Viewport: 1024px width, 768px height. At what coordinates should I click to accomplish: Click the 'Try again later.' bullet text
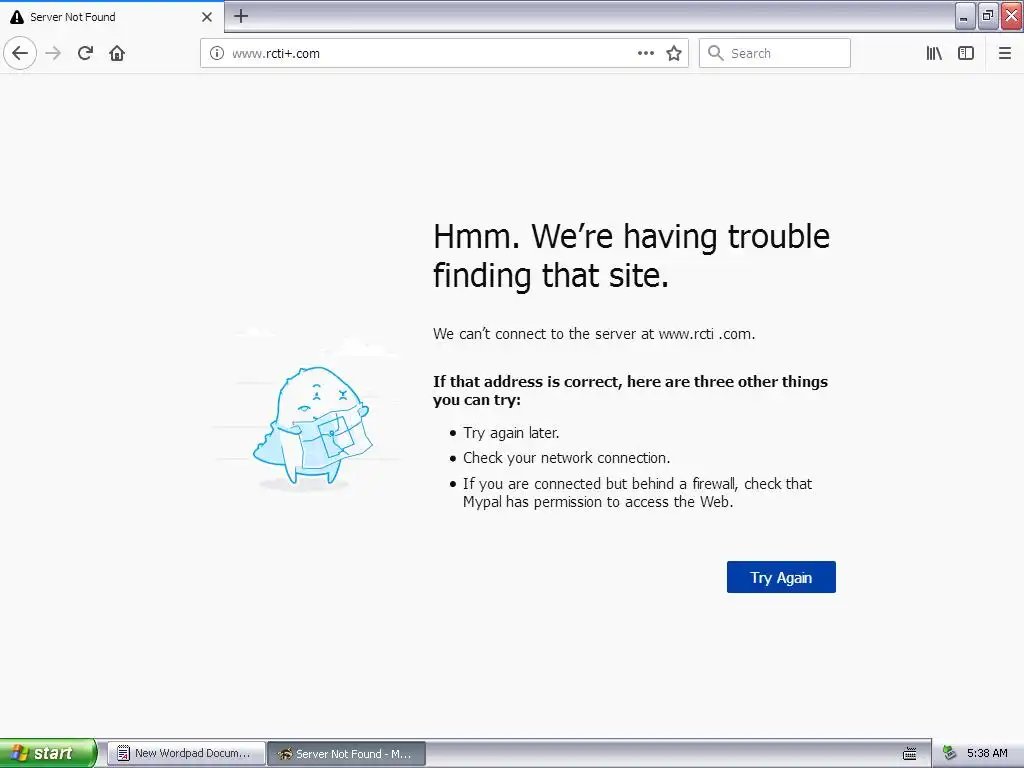(x=511, y=432)
